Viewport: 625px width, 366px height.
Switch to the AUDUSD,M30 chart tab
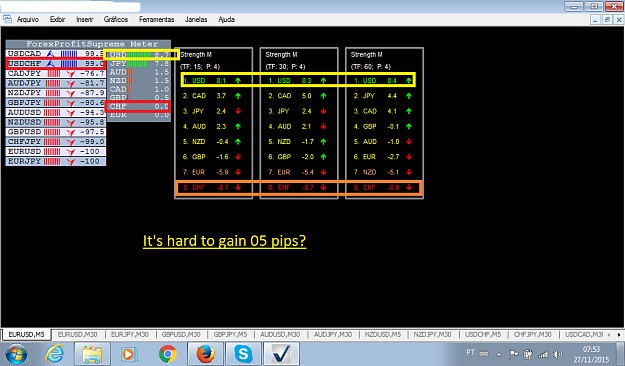pos(280,335)
